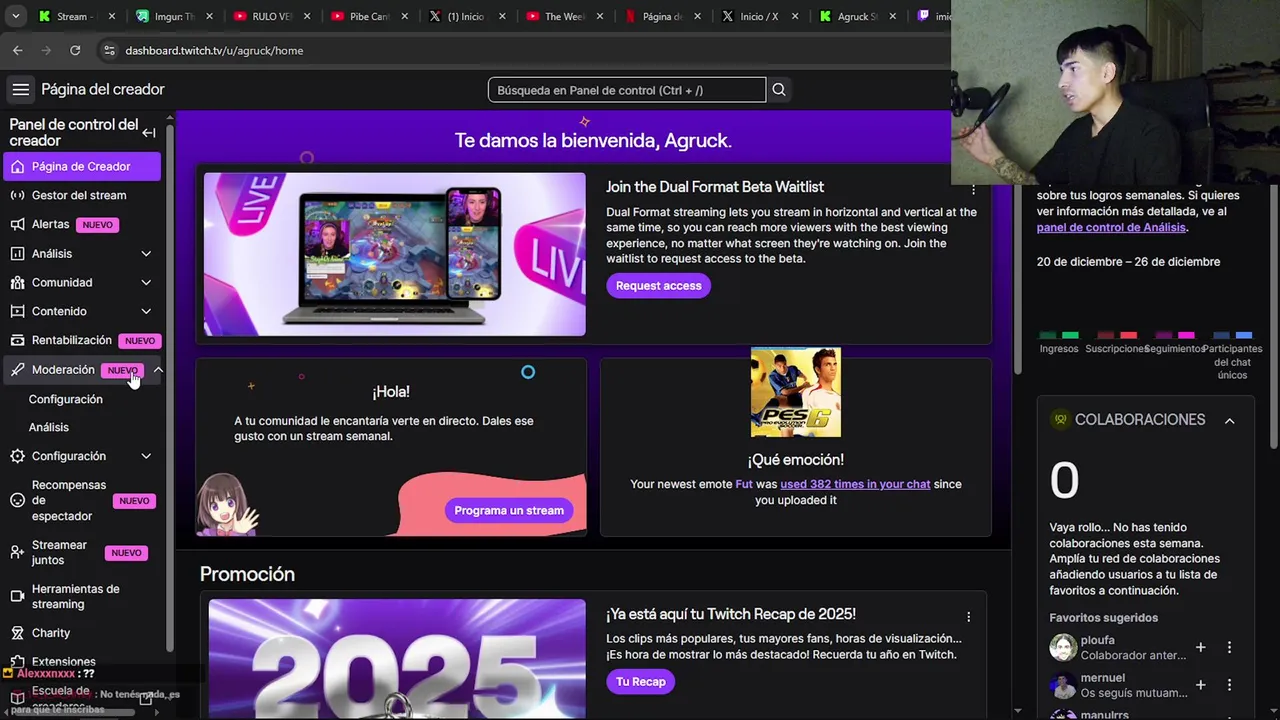This screenshot has width=1280, height=720.
Task: Open Análisis submenu under Moderación
Action: coord(49,427)
